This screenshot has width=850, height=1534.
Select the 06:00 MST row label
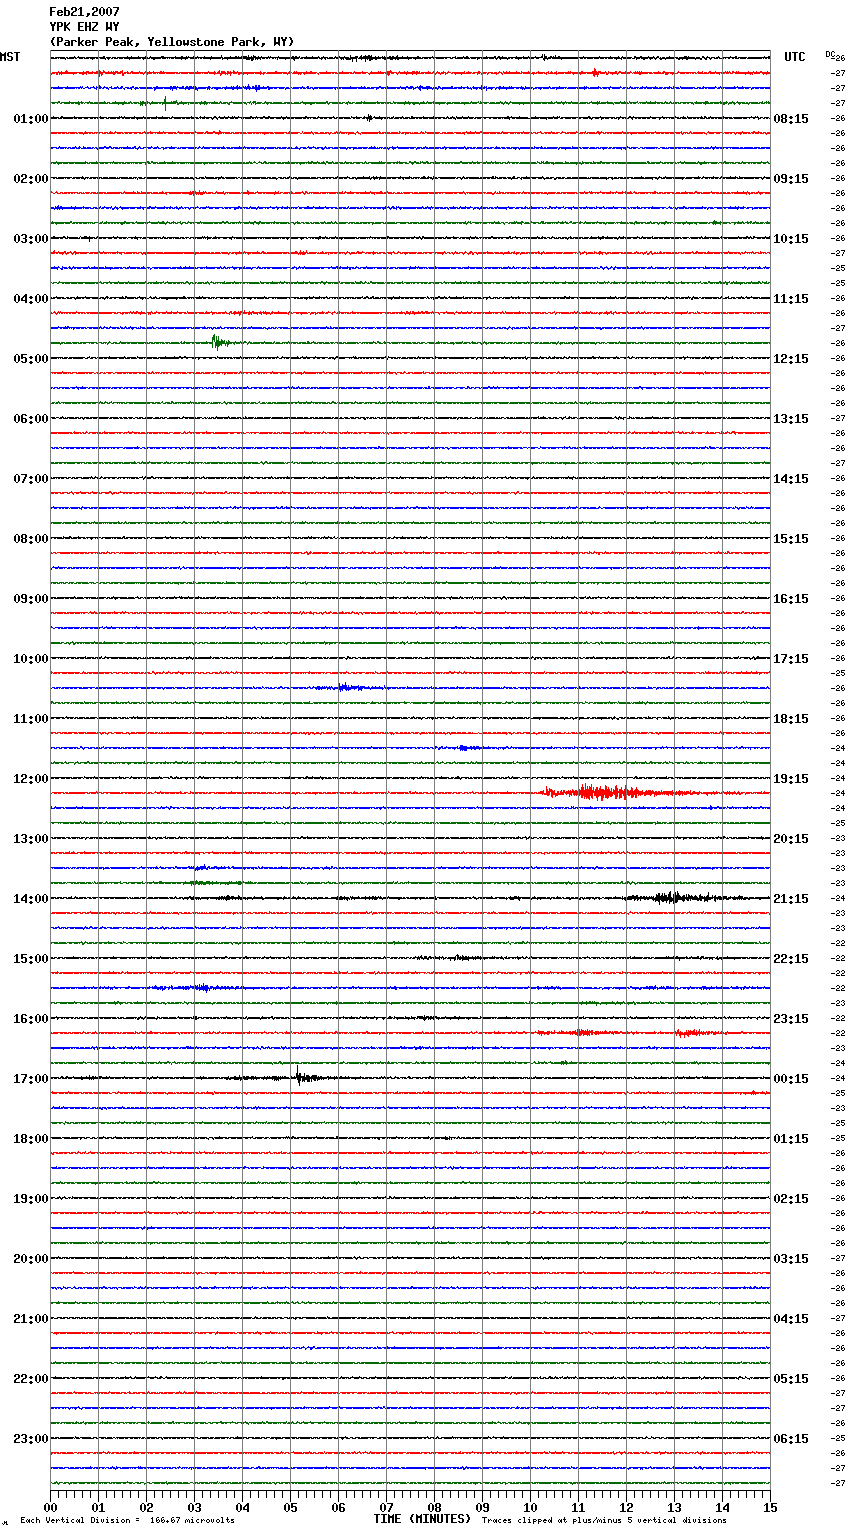30,419
